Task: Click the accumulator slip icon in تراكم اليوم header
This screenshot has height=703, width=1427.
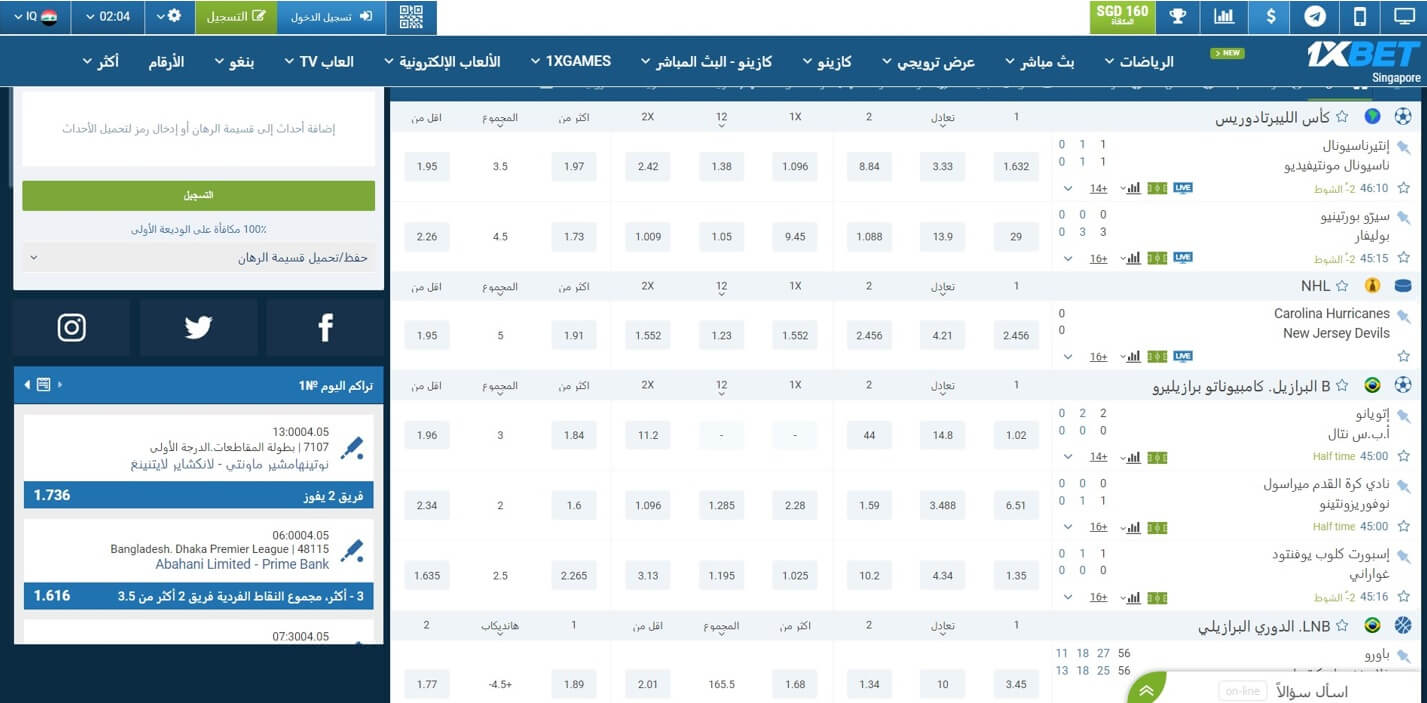Action: (43, 385)
